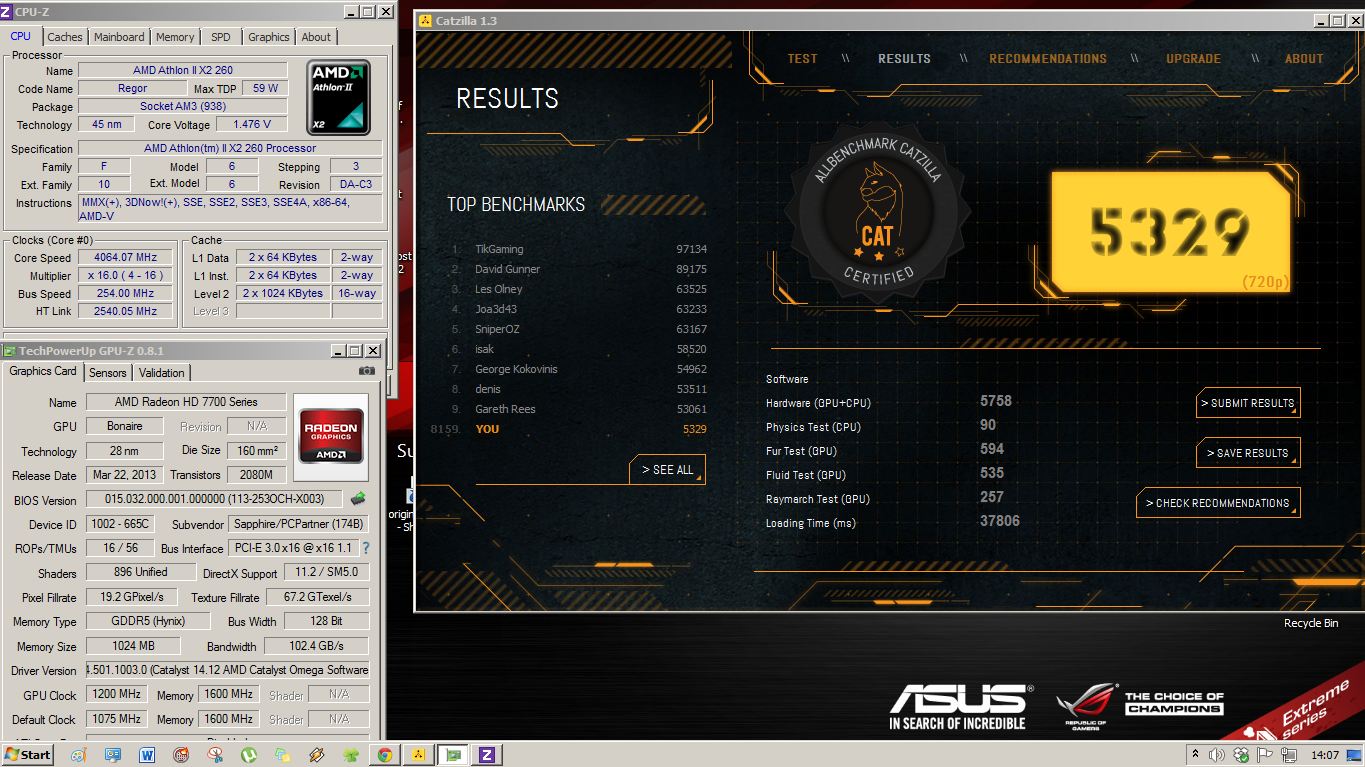Click the Driver Version field in GPU-Z

pyautogui.click(x=227, y=670)
